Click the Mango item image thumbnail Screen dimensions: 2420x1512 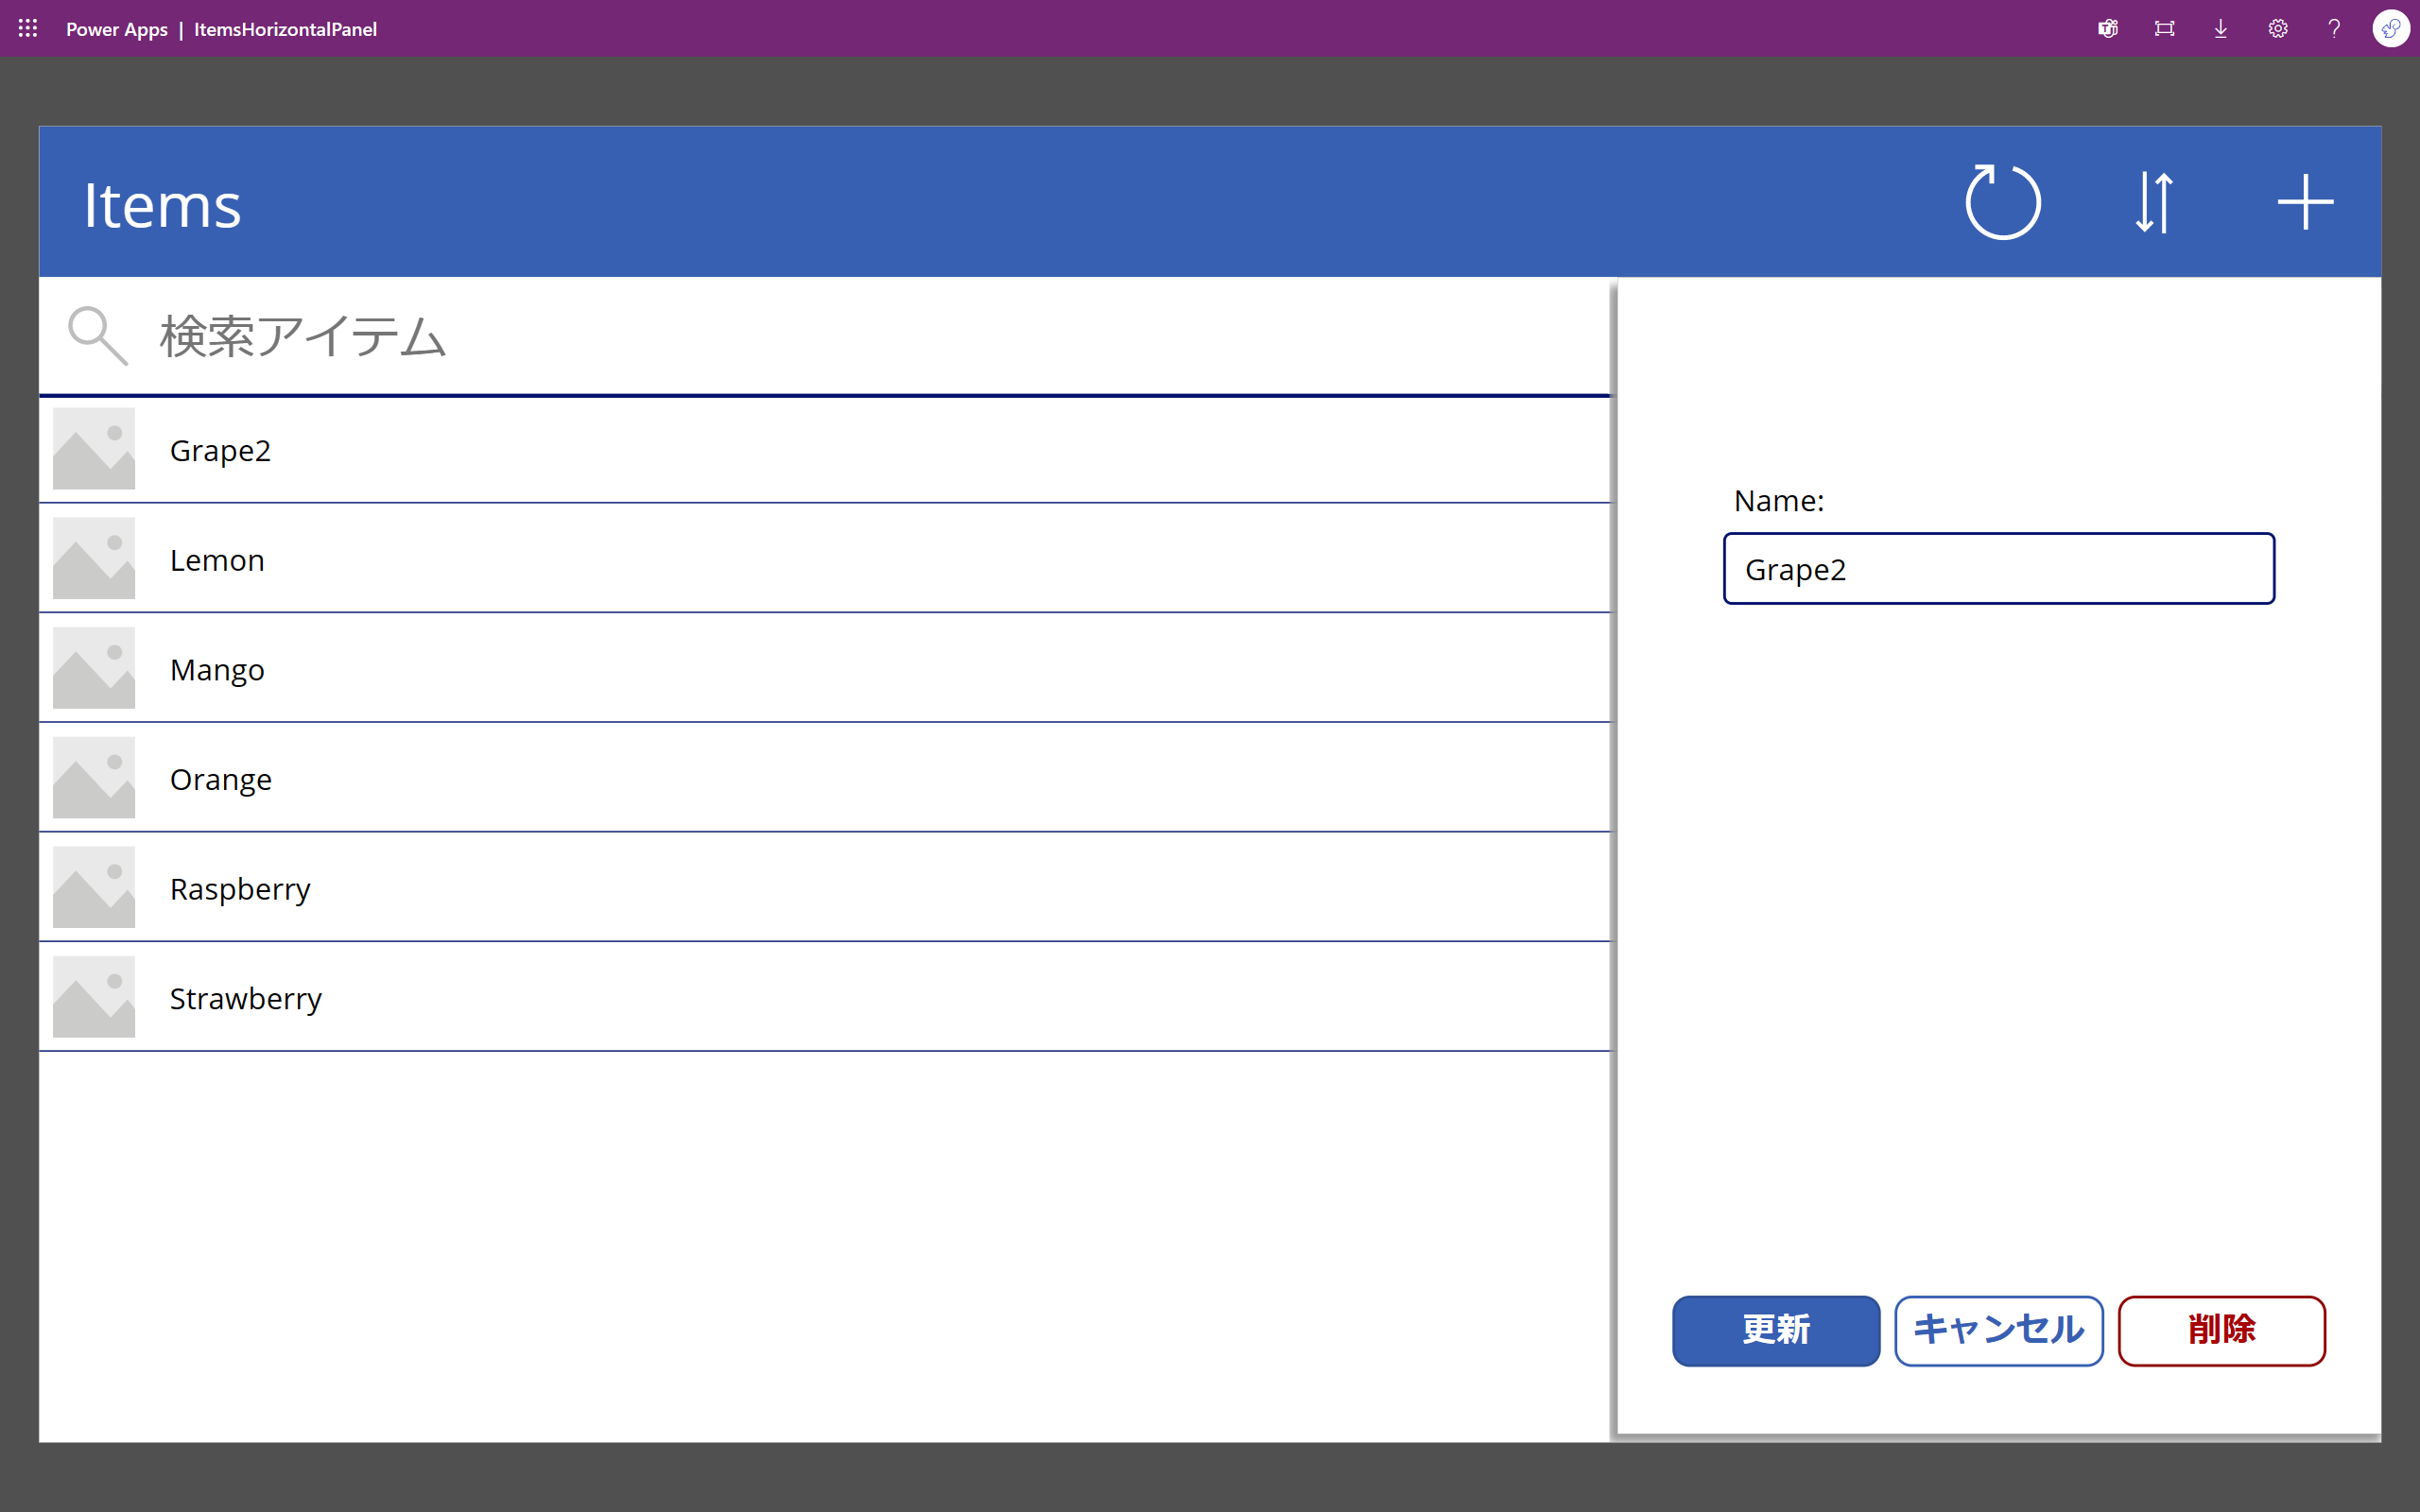pyautogui.click(x=94, y=668)
